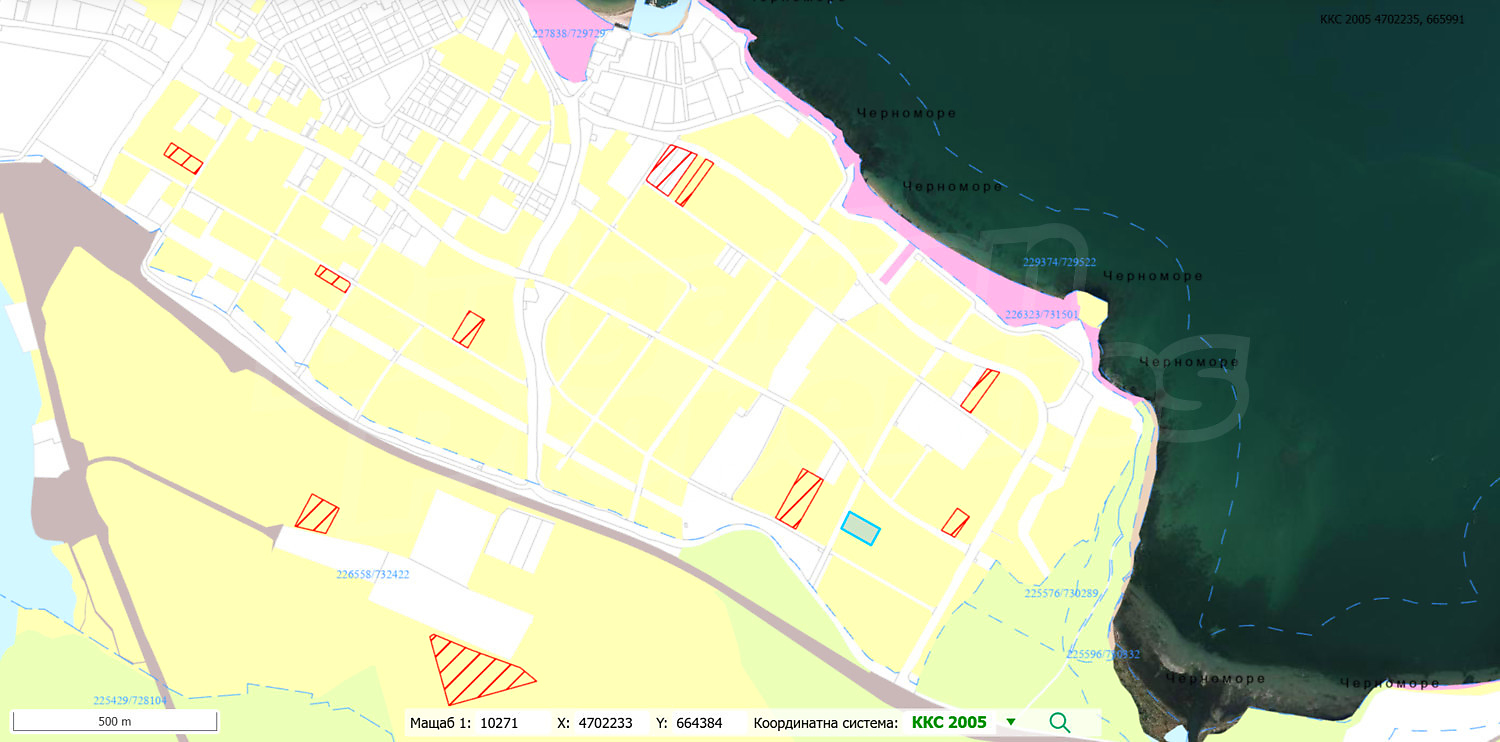This screenshot has width=1500, height=742.
Task: Click the hatched parcel left of blue parcel
Action: click(x=799, y=498)
